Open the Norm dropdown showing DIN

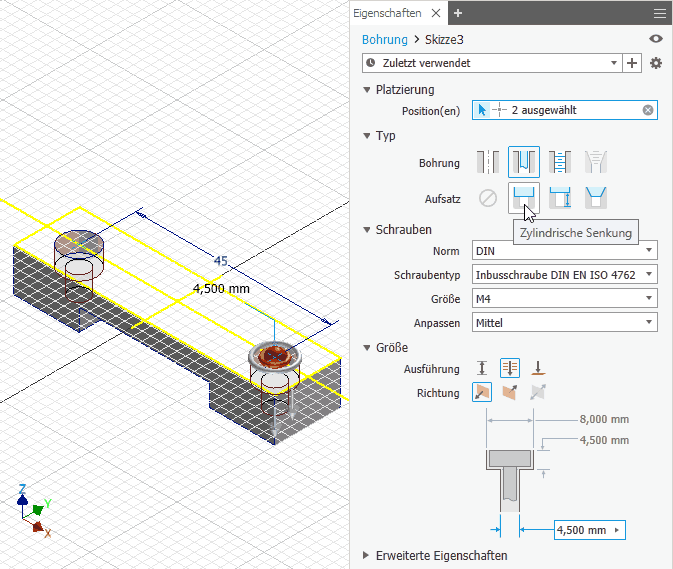point(564,250)
